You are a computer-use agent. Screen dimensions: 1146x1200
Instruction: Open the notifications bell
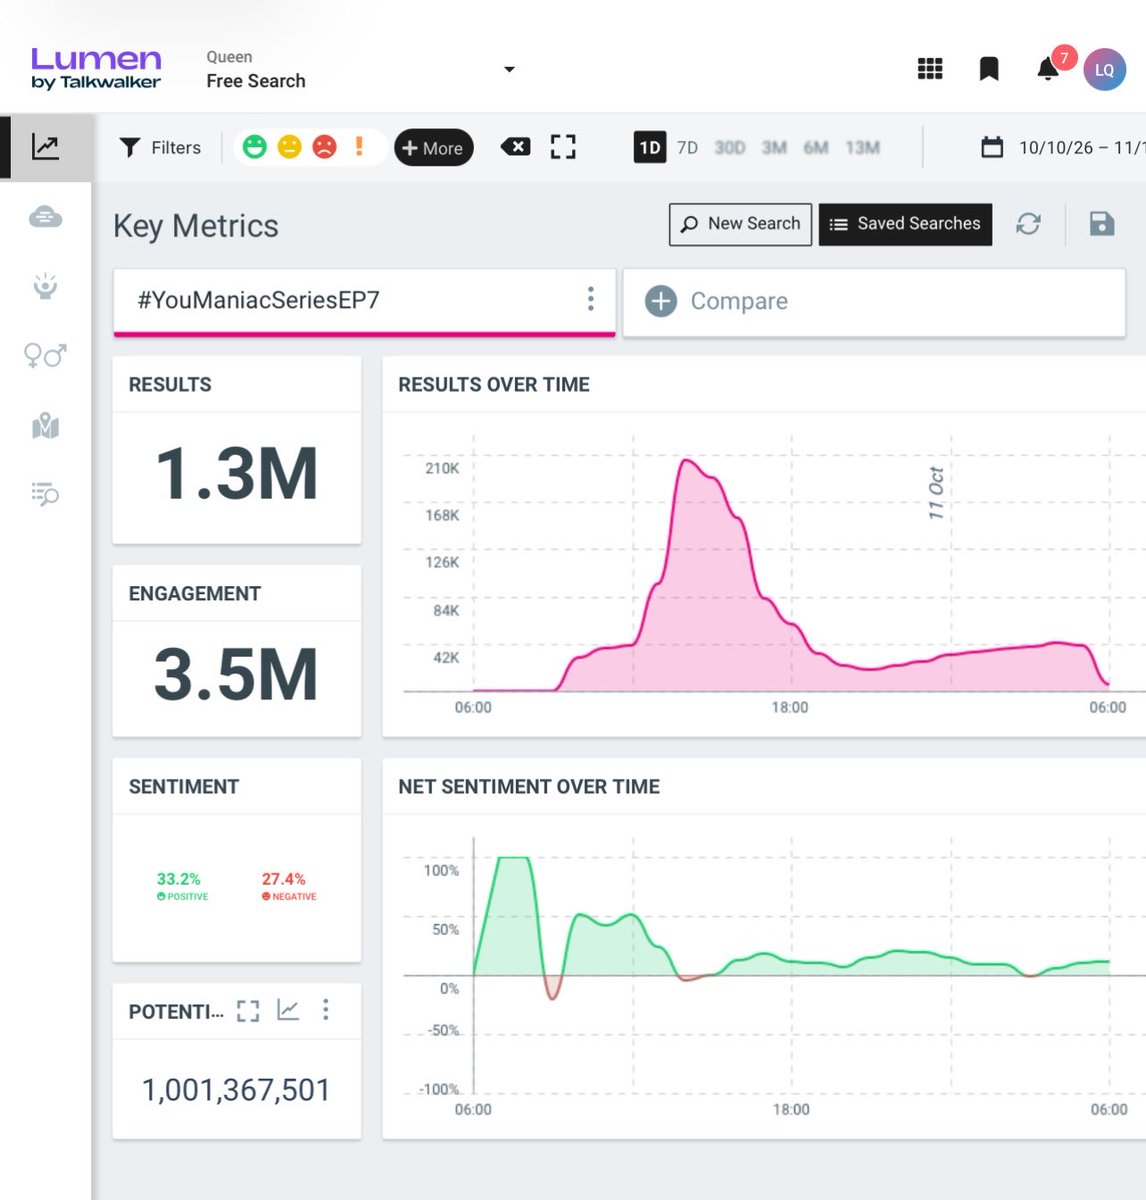pos(1048,69)
